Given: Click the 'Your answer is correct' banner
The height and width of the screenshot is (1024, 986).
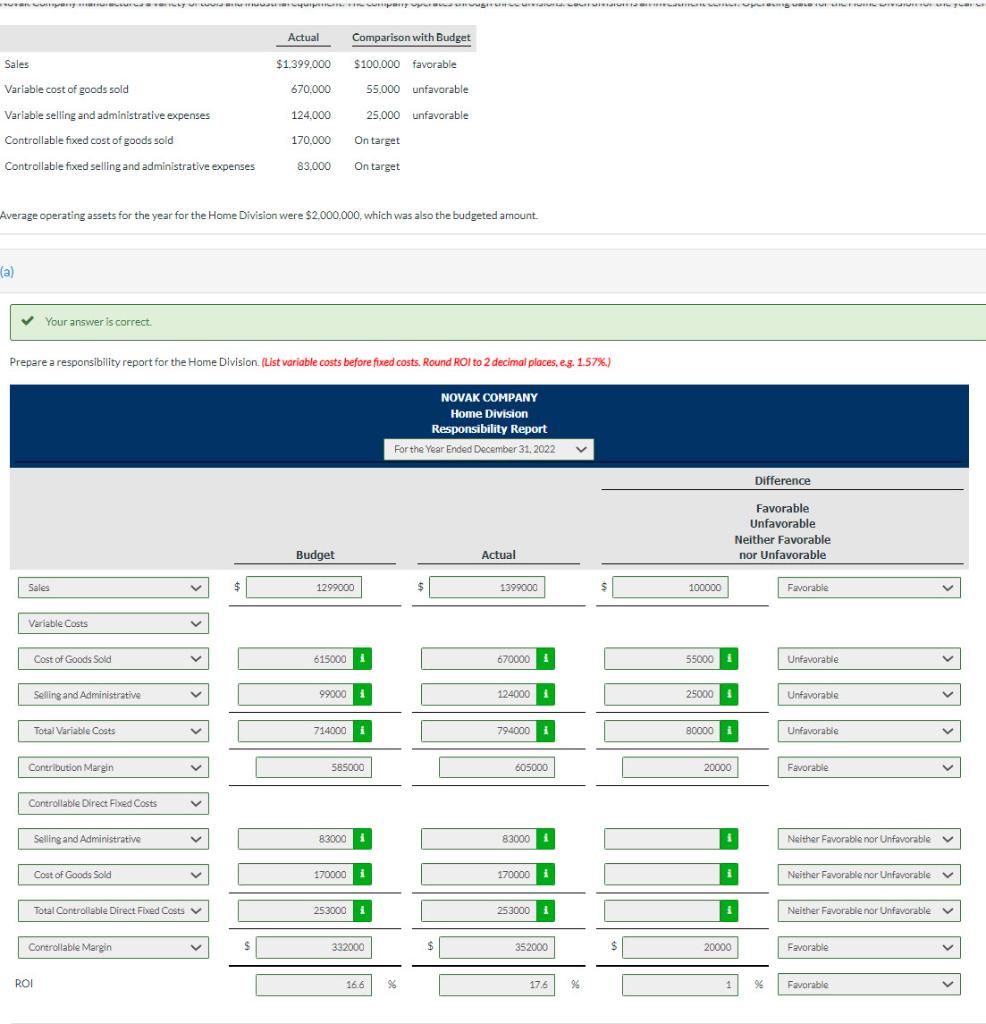Looking at the screenshot, I should 498,322.
